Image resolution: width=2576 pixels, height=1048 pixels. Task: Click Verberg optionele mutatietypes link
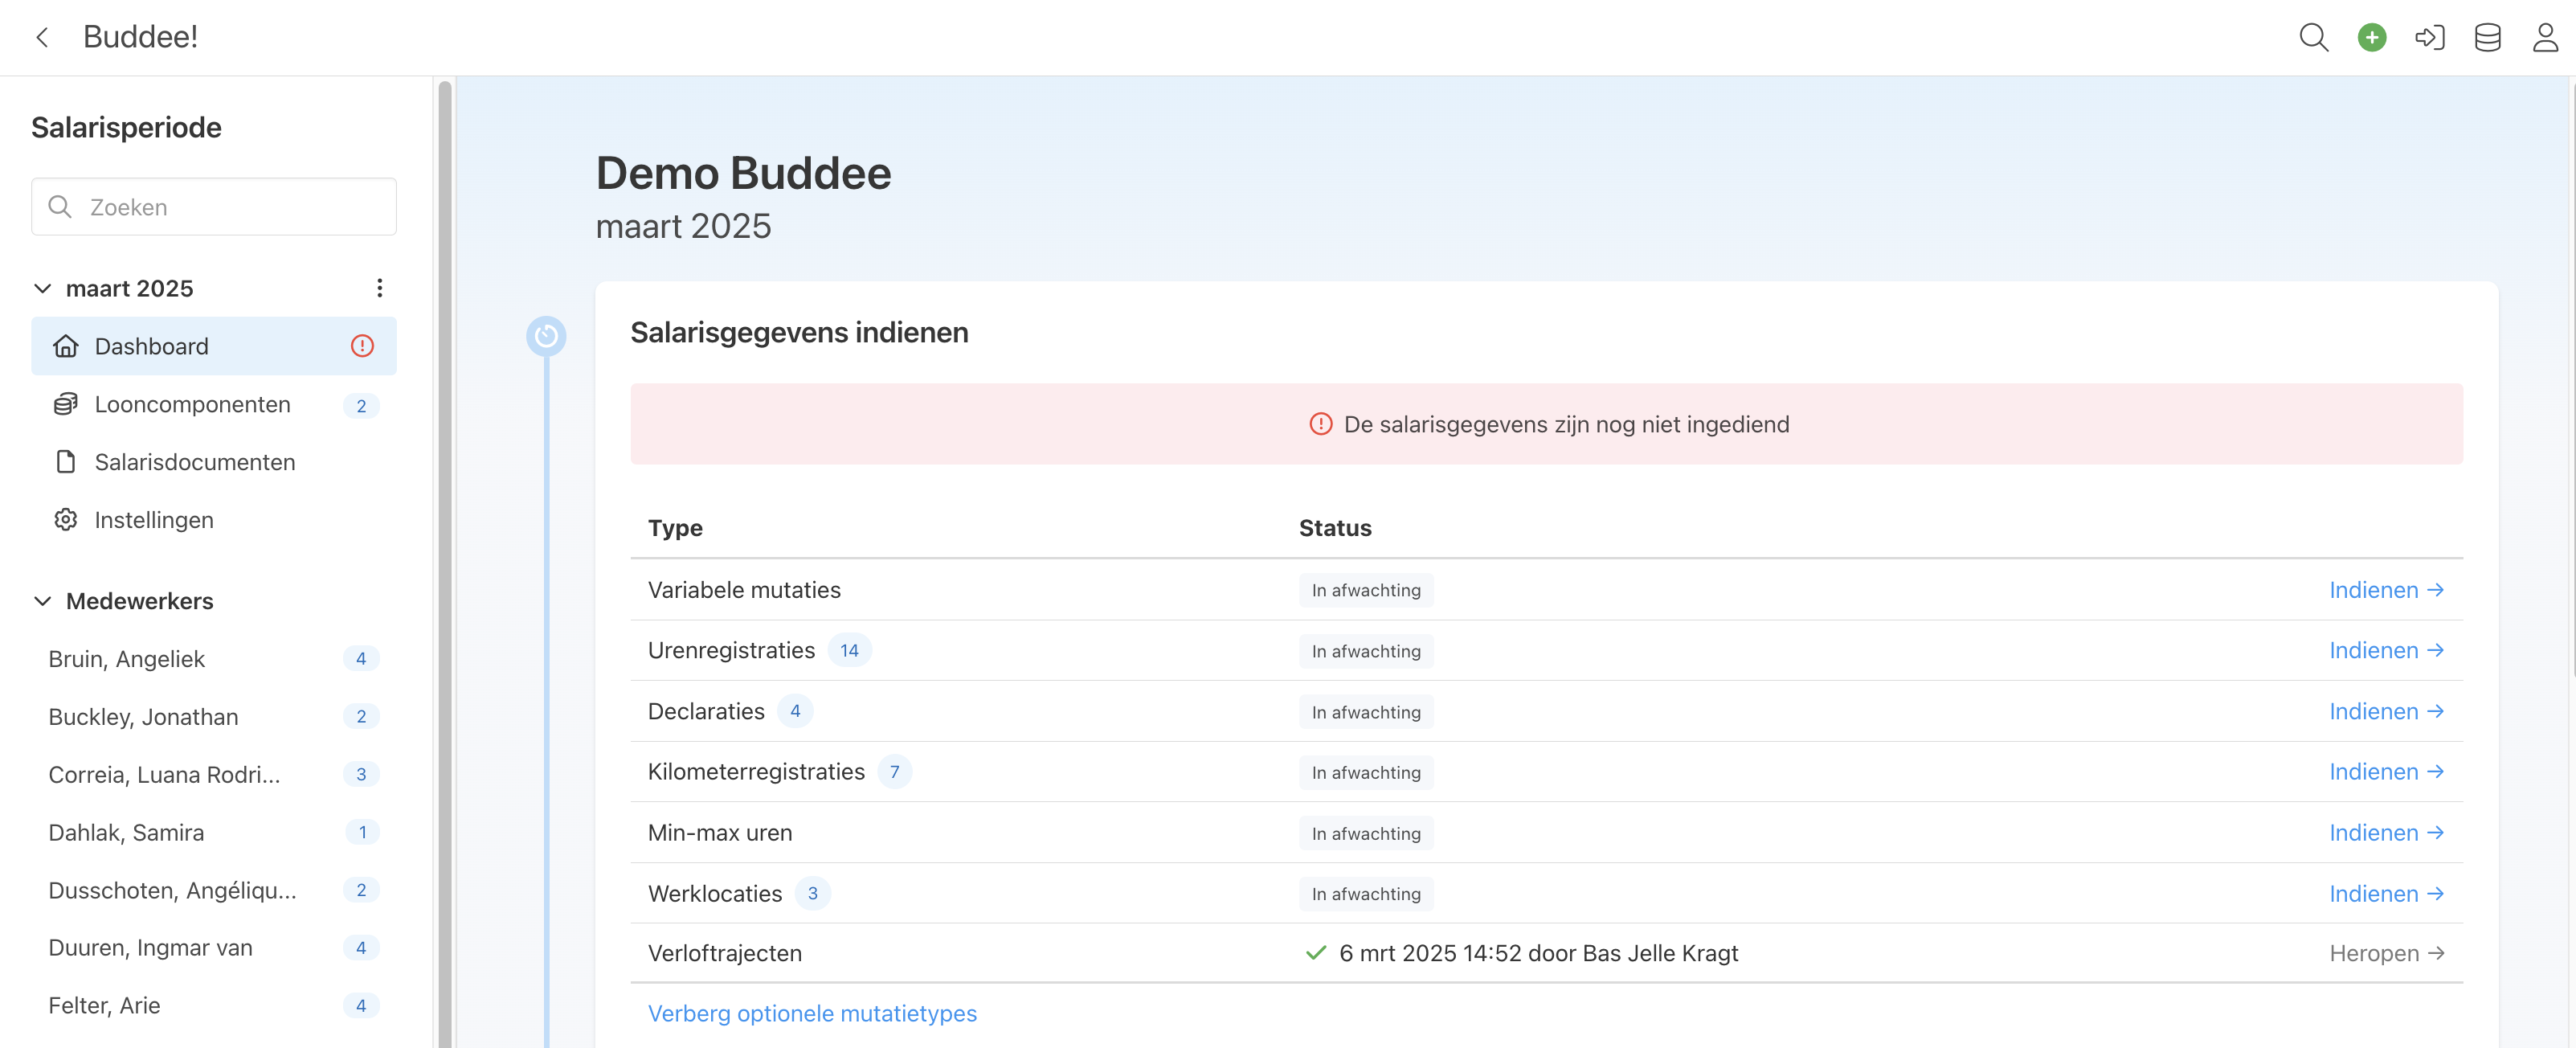point(812,1013)
